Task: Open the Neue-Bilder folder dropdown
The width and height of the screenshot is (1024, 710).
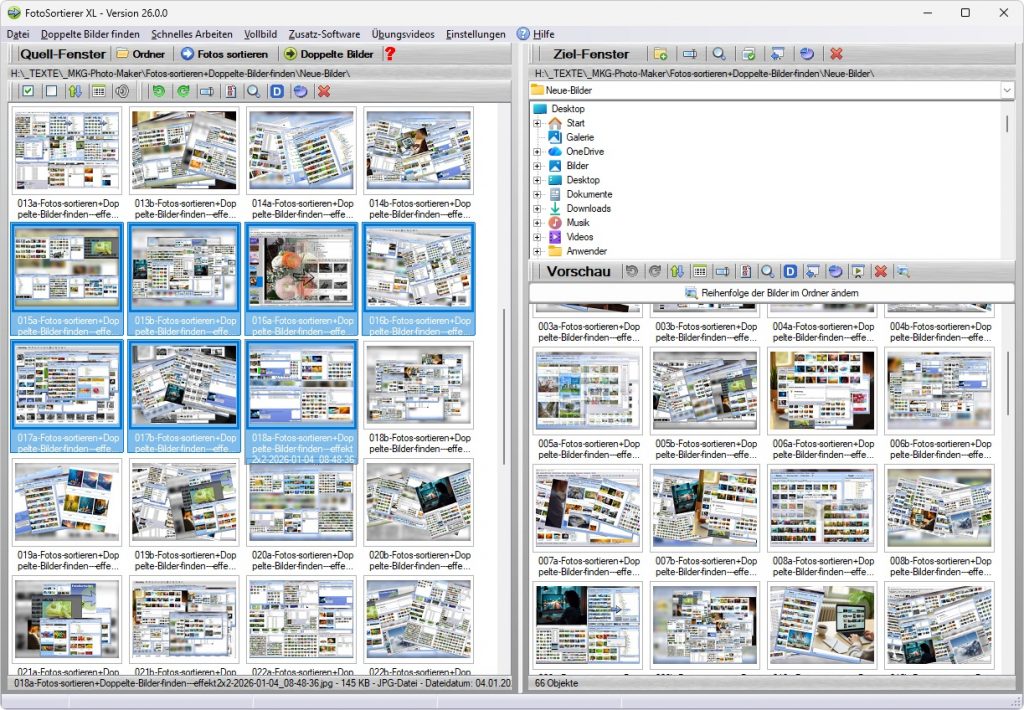Action: click(x=1006, y=90)
